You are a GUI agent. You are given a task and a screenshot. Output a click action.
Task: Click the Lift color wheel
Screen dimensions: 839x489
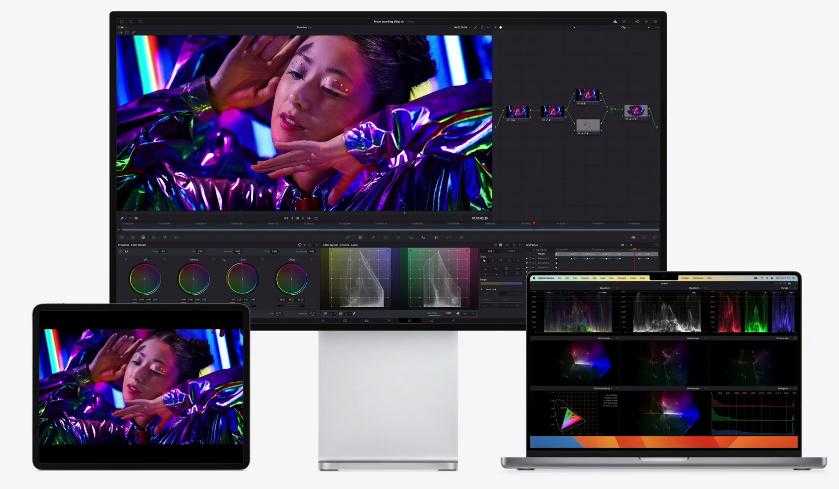(145, 278)
